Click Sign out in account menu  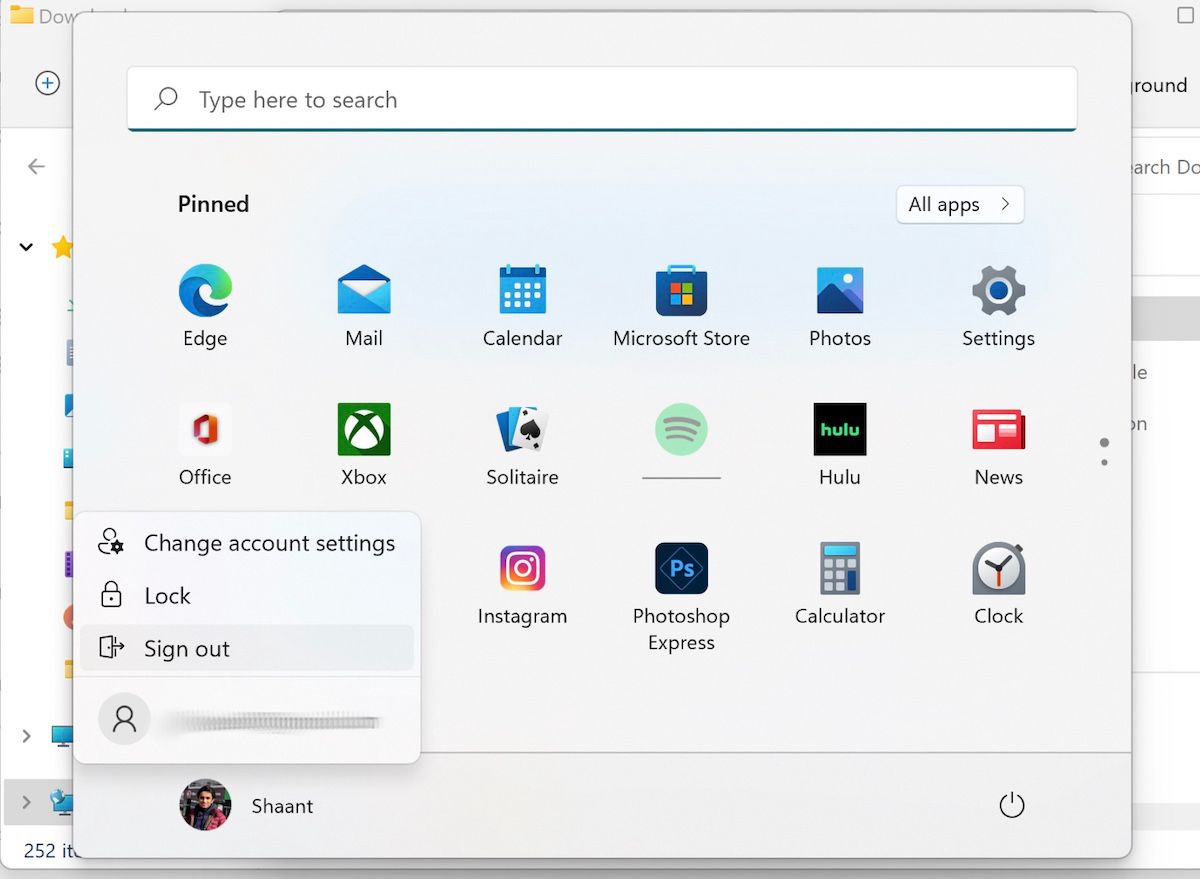pos(247,648)
